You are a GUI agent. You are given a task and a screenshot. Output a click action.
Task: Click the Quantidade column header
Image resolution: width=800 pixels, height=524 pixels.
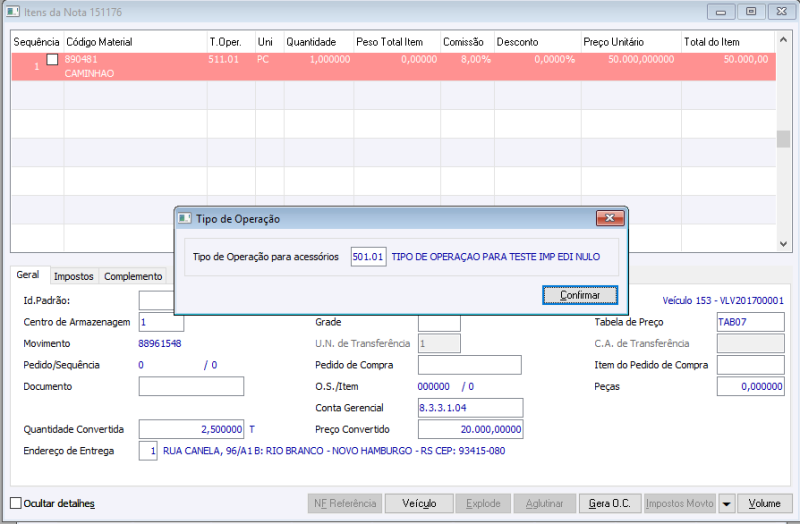[318, 42]
